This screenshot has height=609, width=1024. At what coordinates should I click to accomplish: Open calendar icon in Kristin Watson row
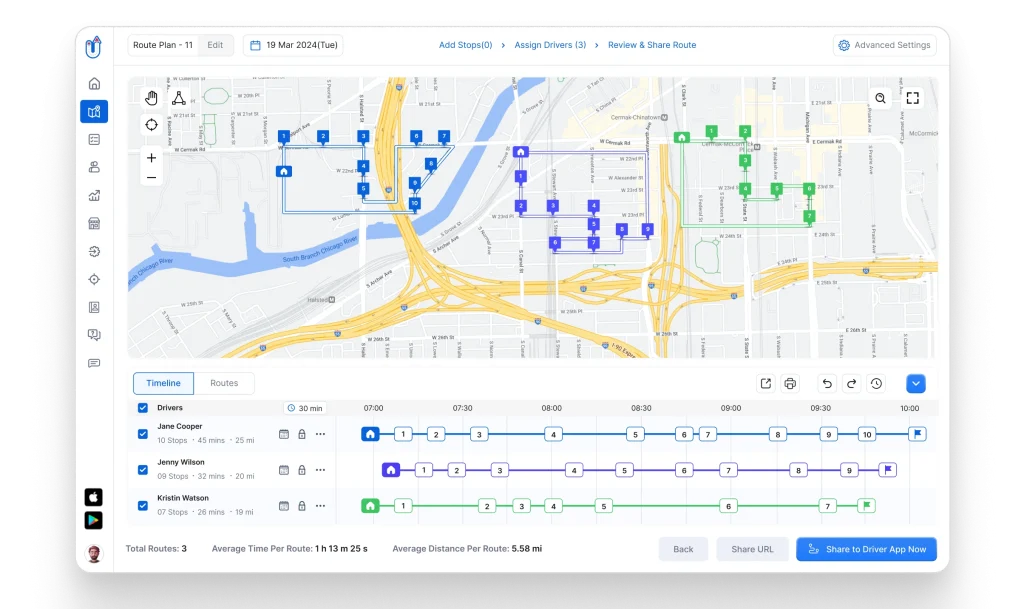[x=283, y=506]
